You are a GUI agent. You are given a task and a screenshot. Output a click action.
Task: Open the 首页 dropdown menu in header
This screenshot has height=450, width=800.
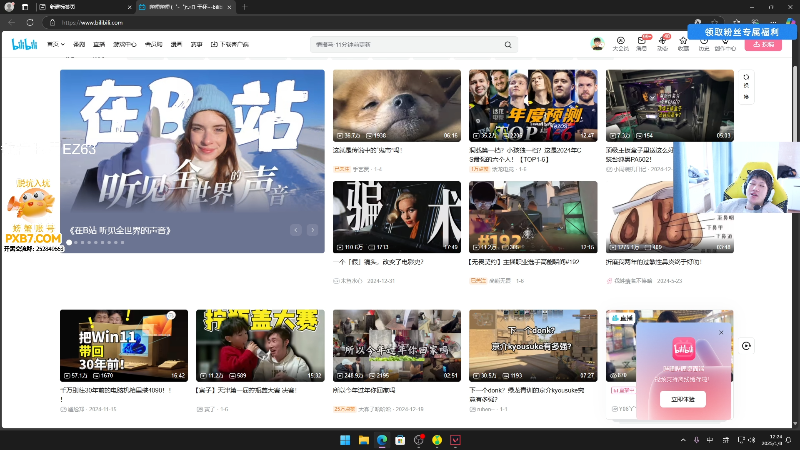pyautogui.click(x=56, y=44)
